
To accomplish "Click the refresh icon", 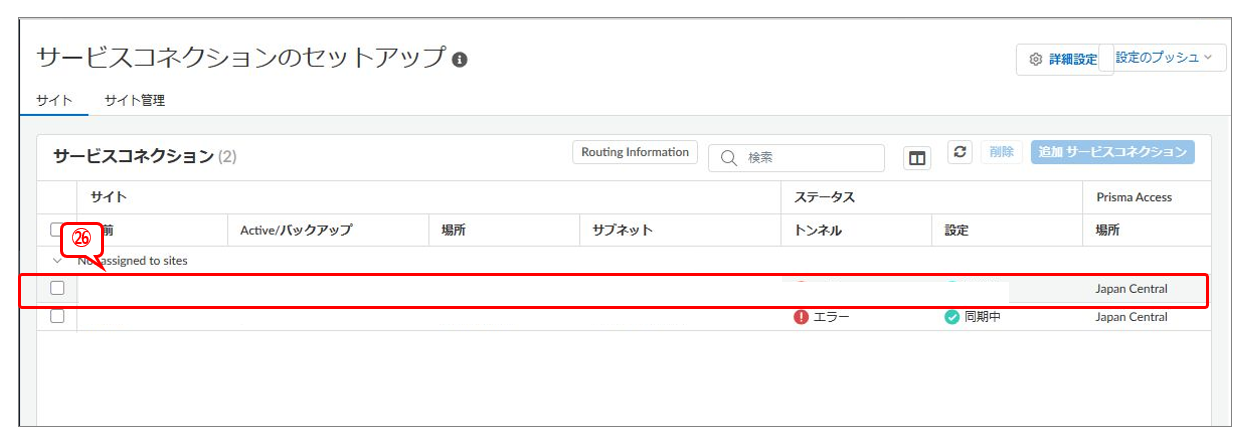I will click(x=960, y=152).
